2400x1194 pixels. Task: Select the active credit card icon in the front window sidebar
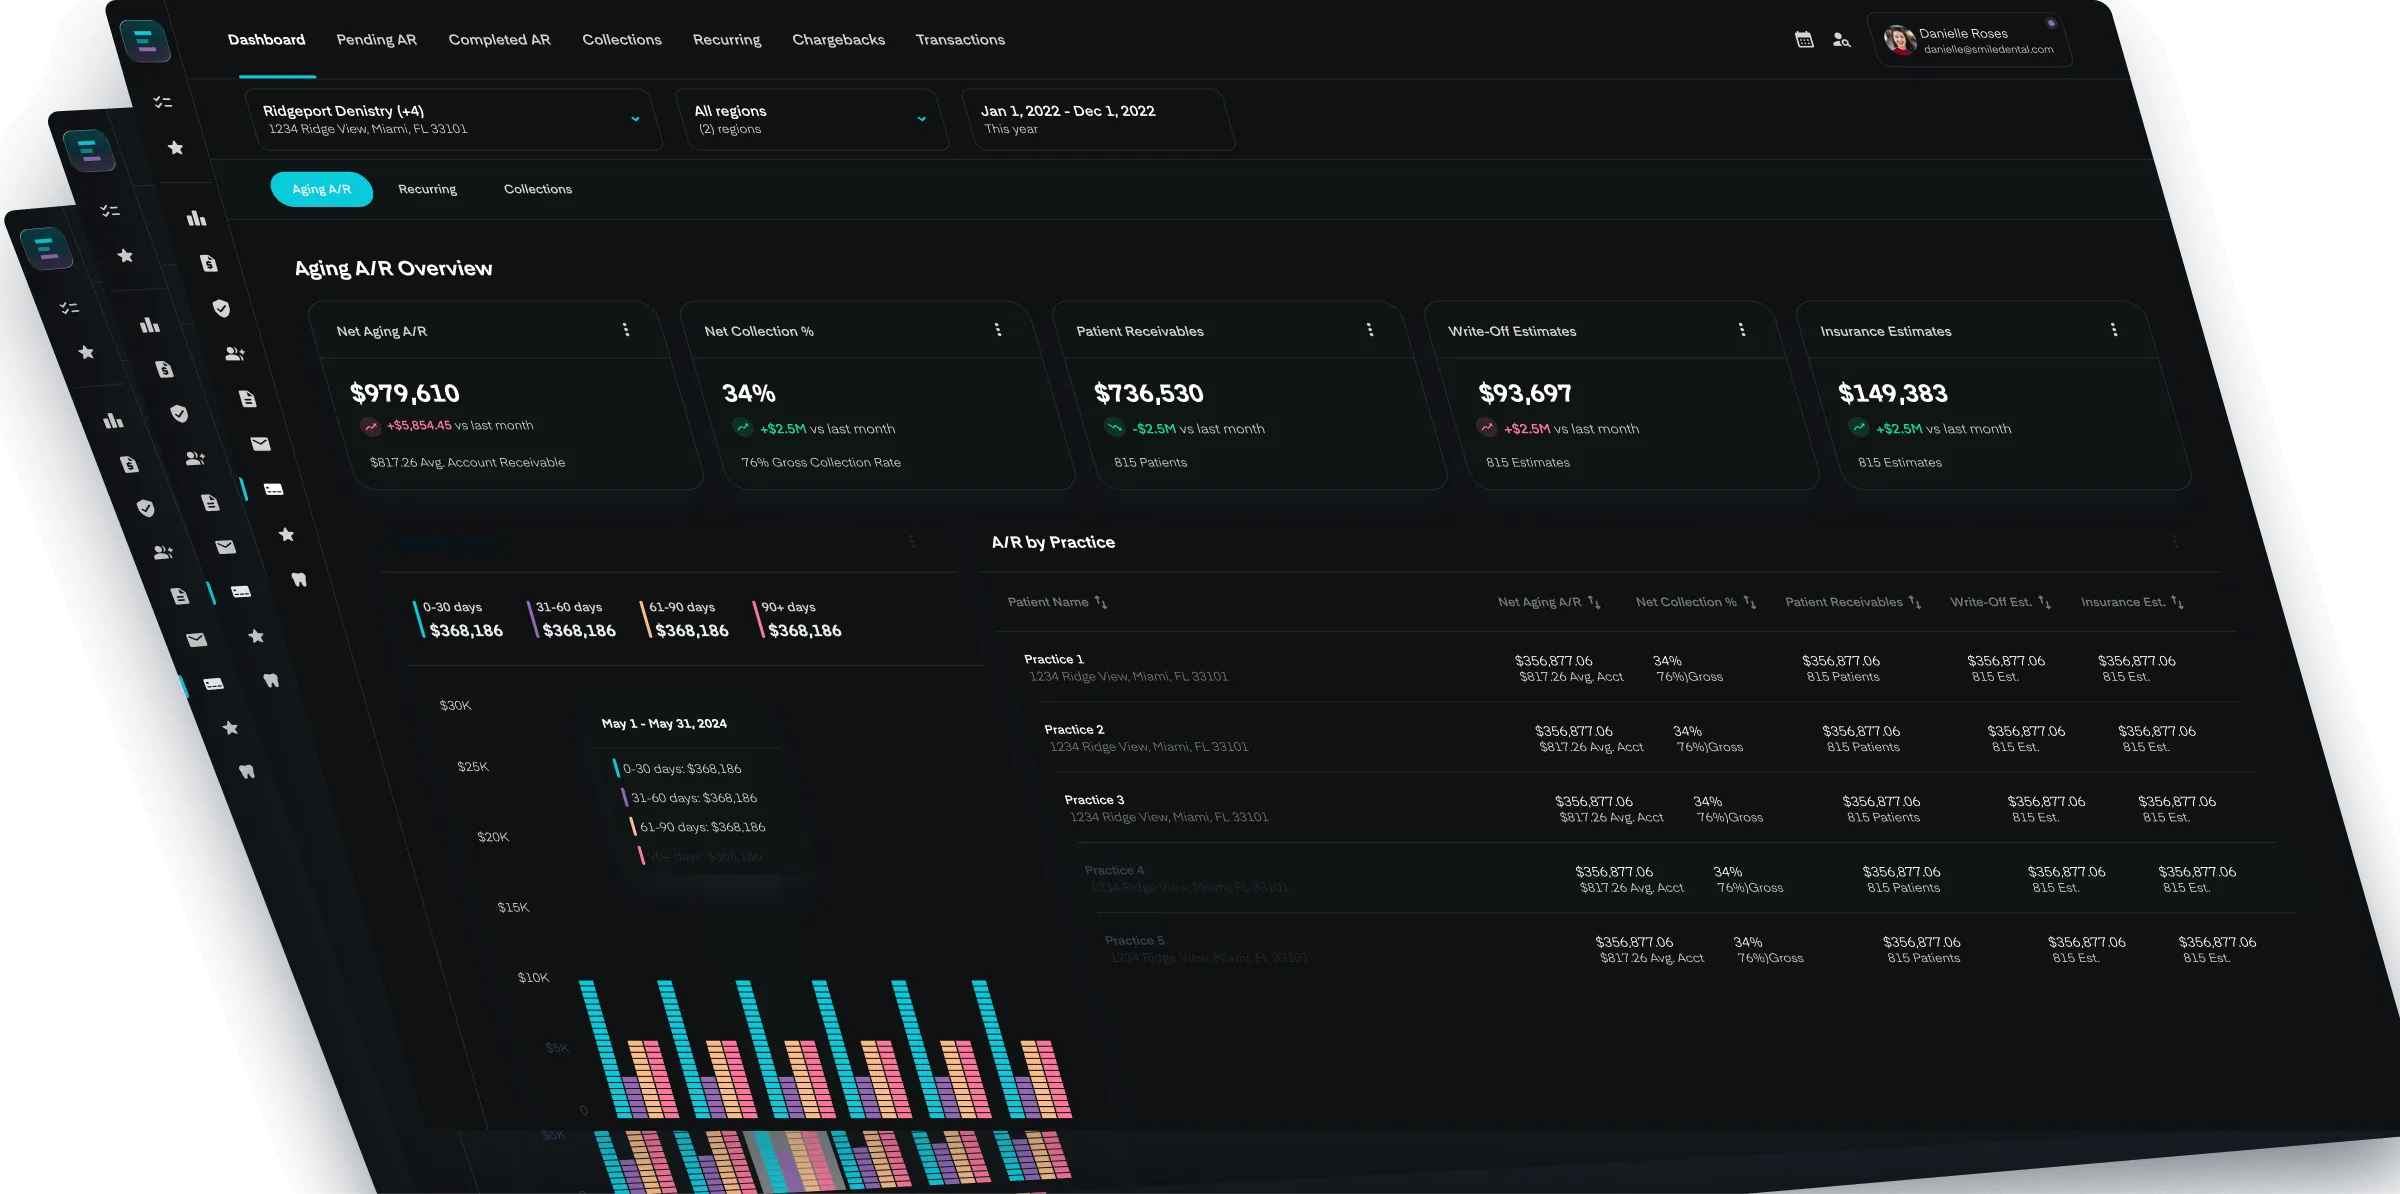[273, 489]
